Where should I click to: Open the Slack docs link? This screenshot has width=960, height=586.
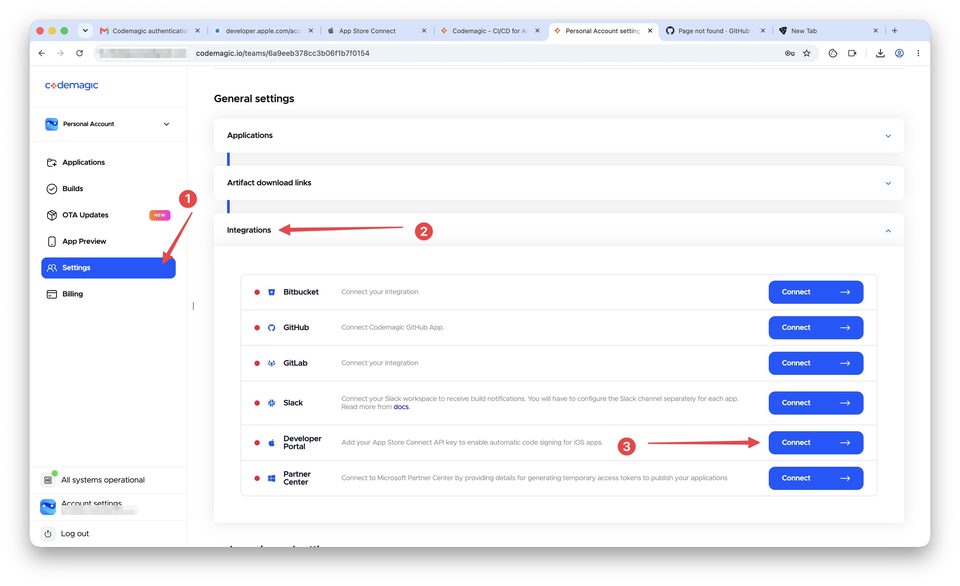coord(401,407)
